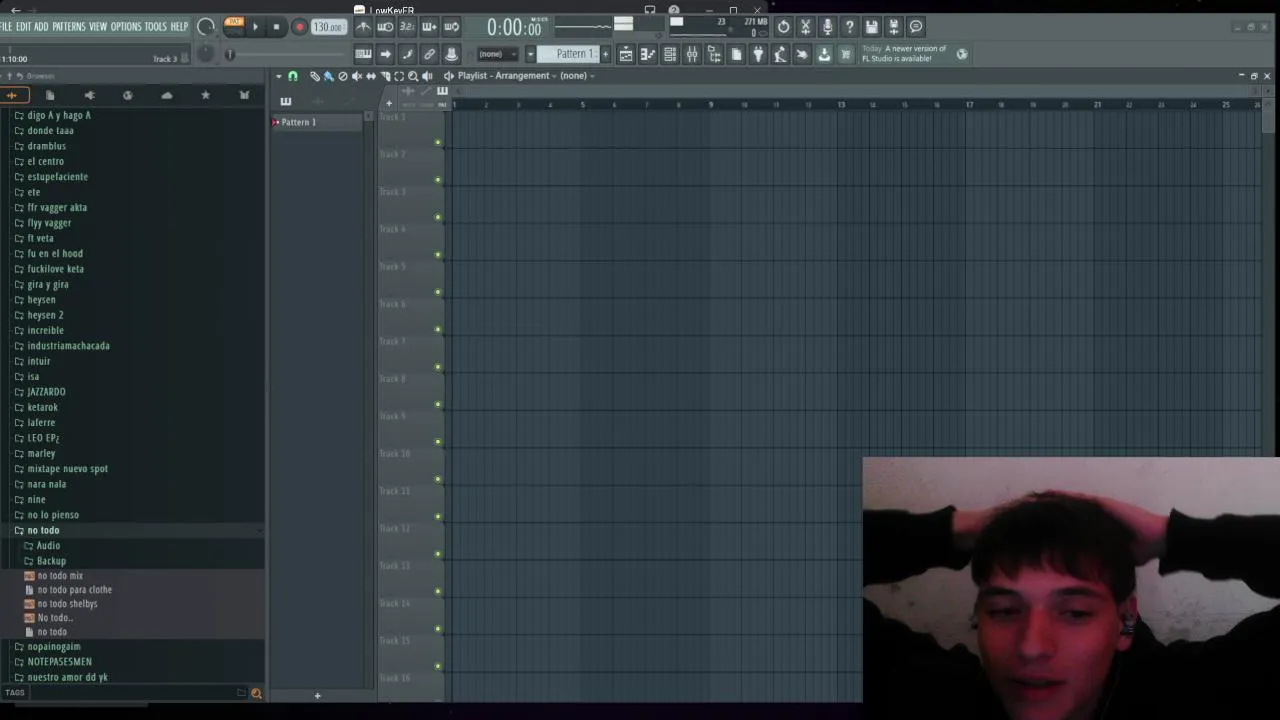Screen dimensions: 1280x720
Task: Open the plugin picker plug icon
Action: (758, 54)
